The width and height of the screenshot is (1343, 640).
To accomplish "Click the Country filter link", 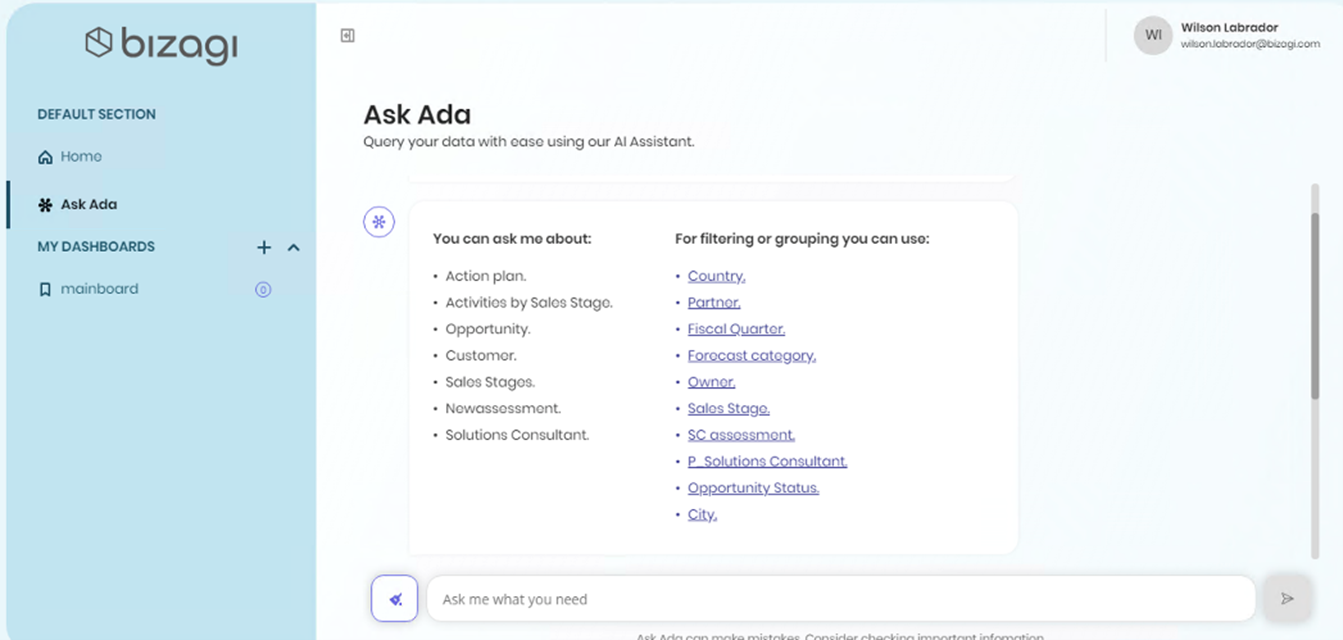I will click(716, 276).
